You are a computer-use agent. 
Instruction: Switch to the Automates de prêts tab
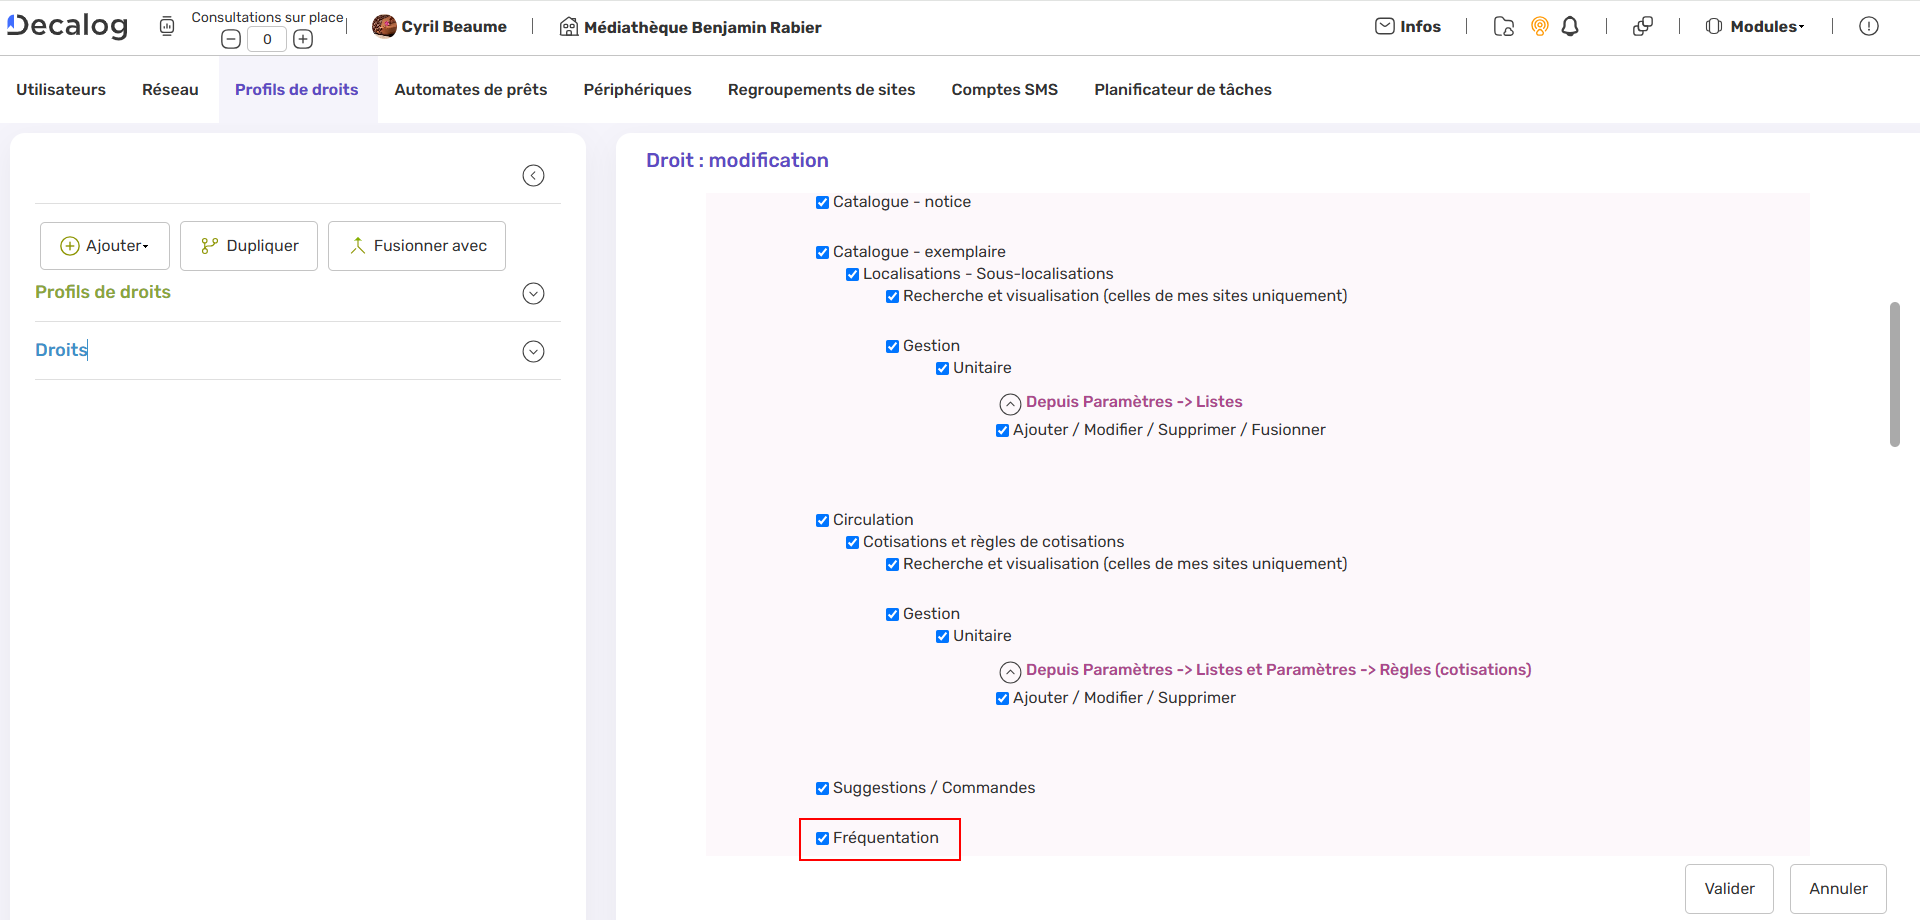pos(470,90)
